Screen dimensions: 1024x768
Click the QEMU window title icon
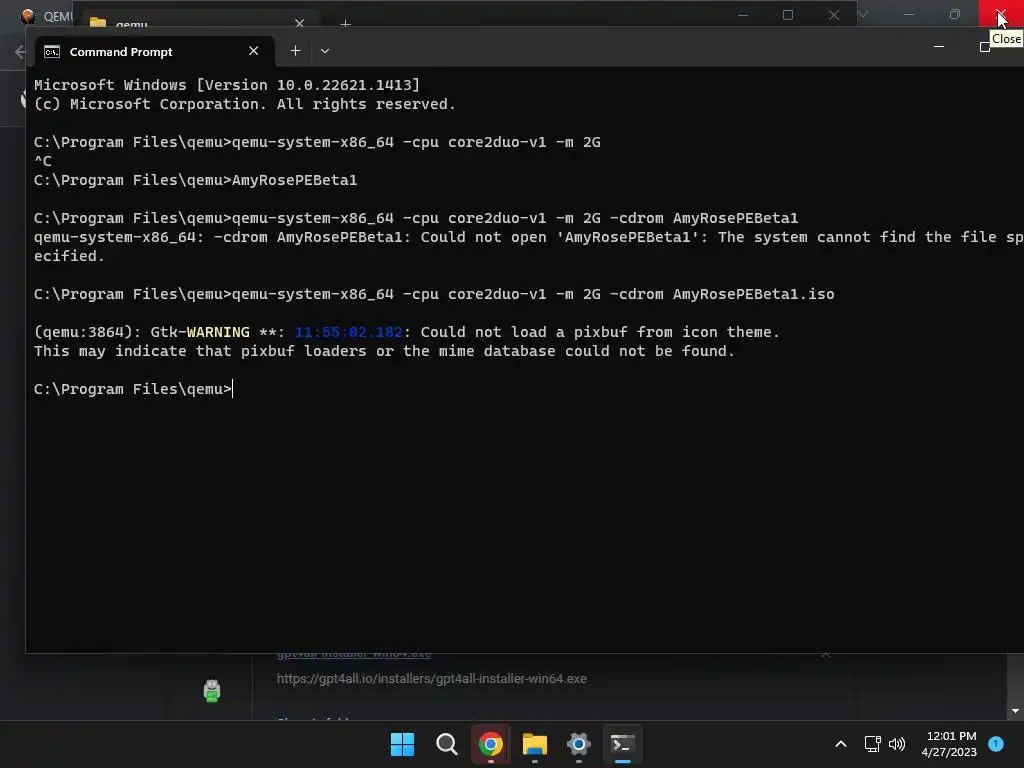click(x=27, y=16)
